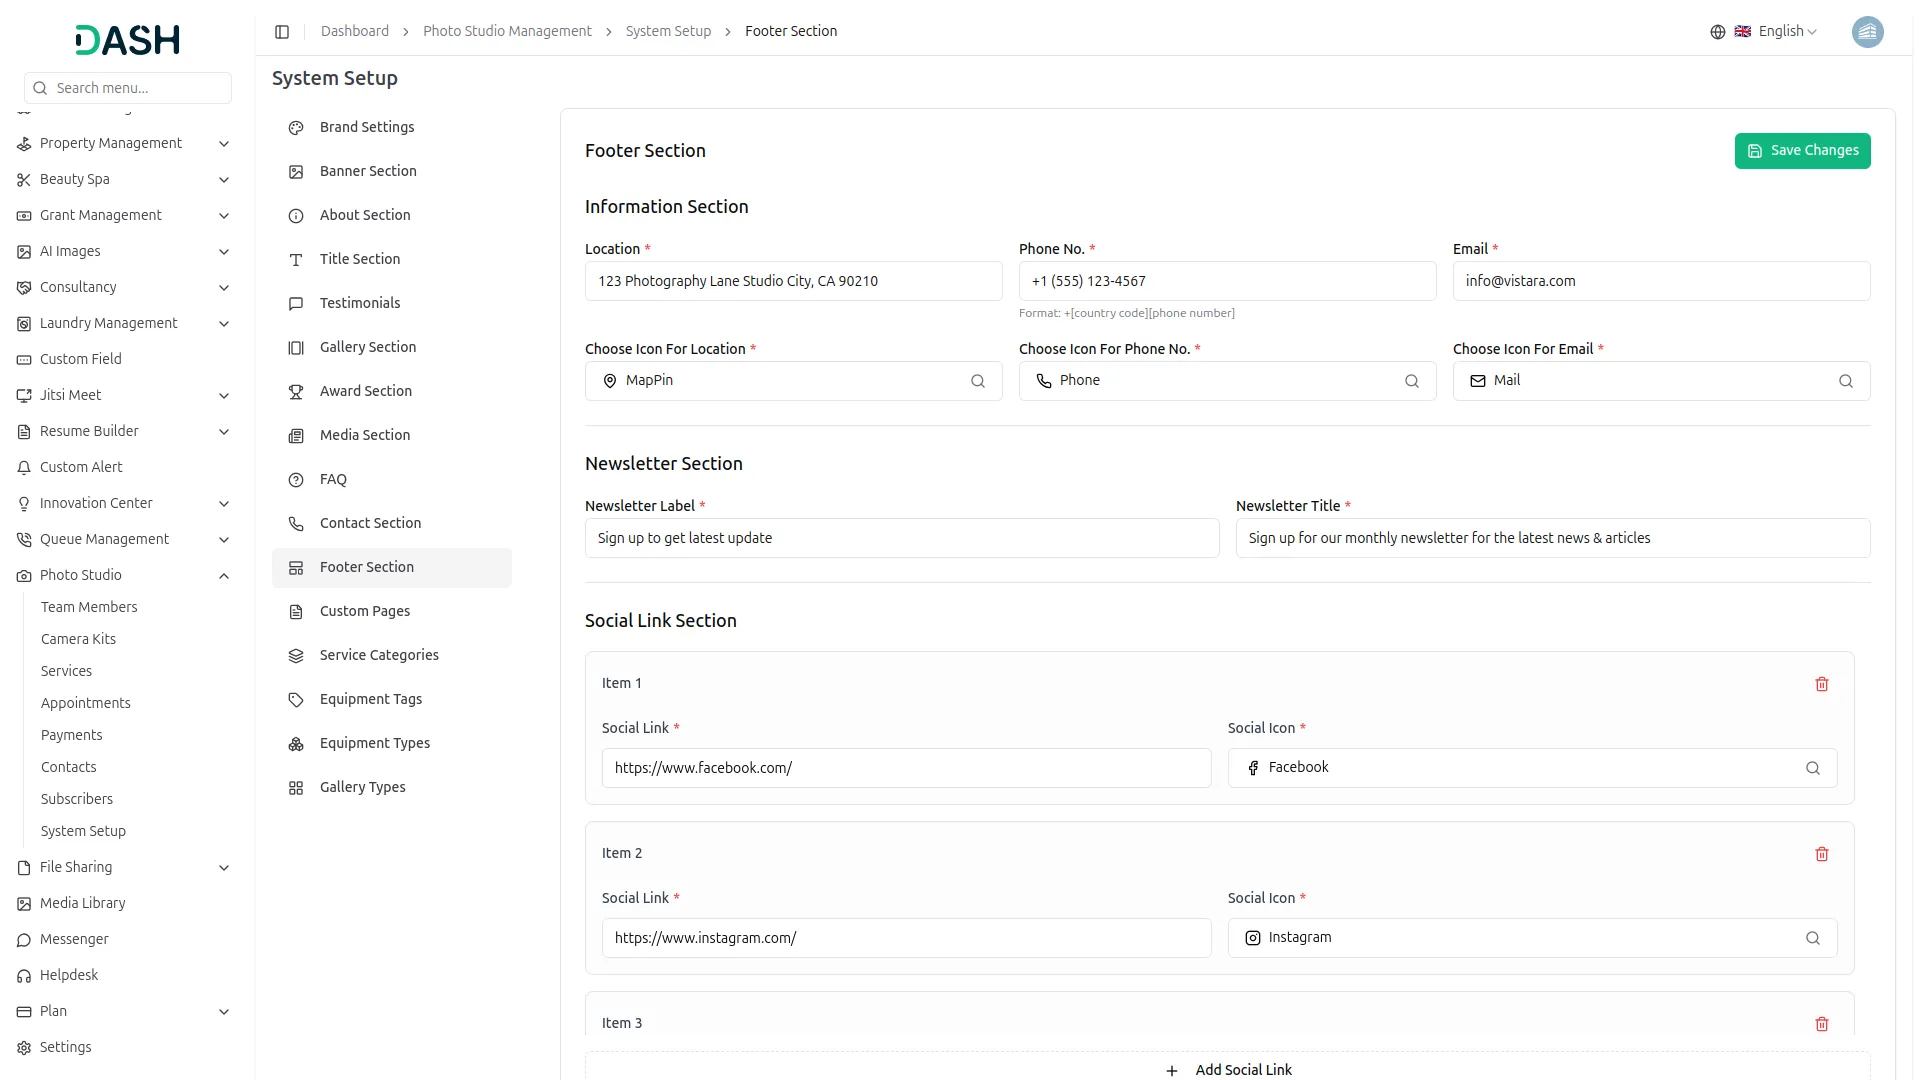Click search icon in Location icon picker

point(977,381)
